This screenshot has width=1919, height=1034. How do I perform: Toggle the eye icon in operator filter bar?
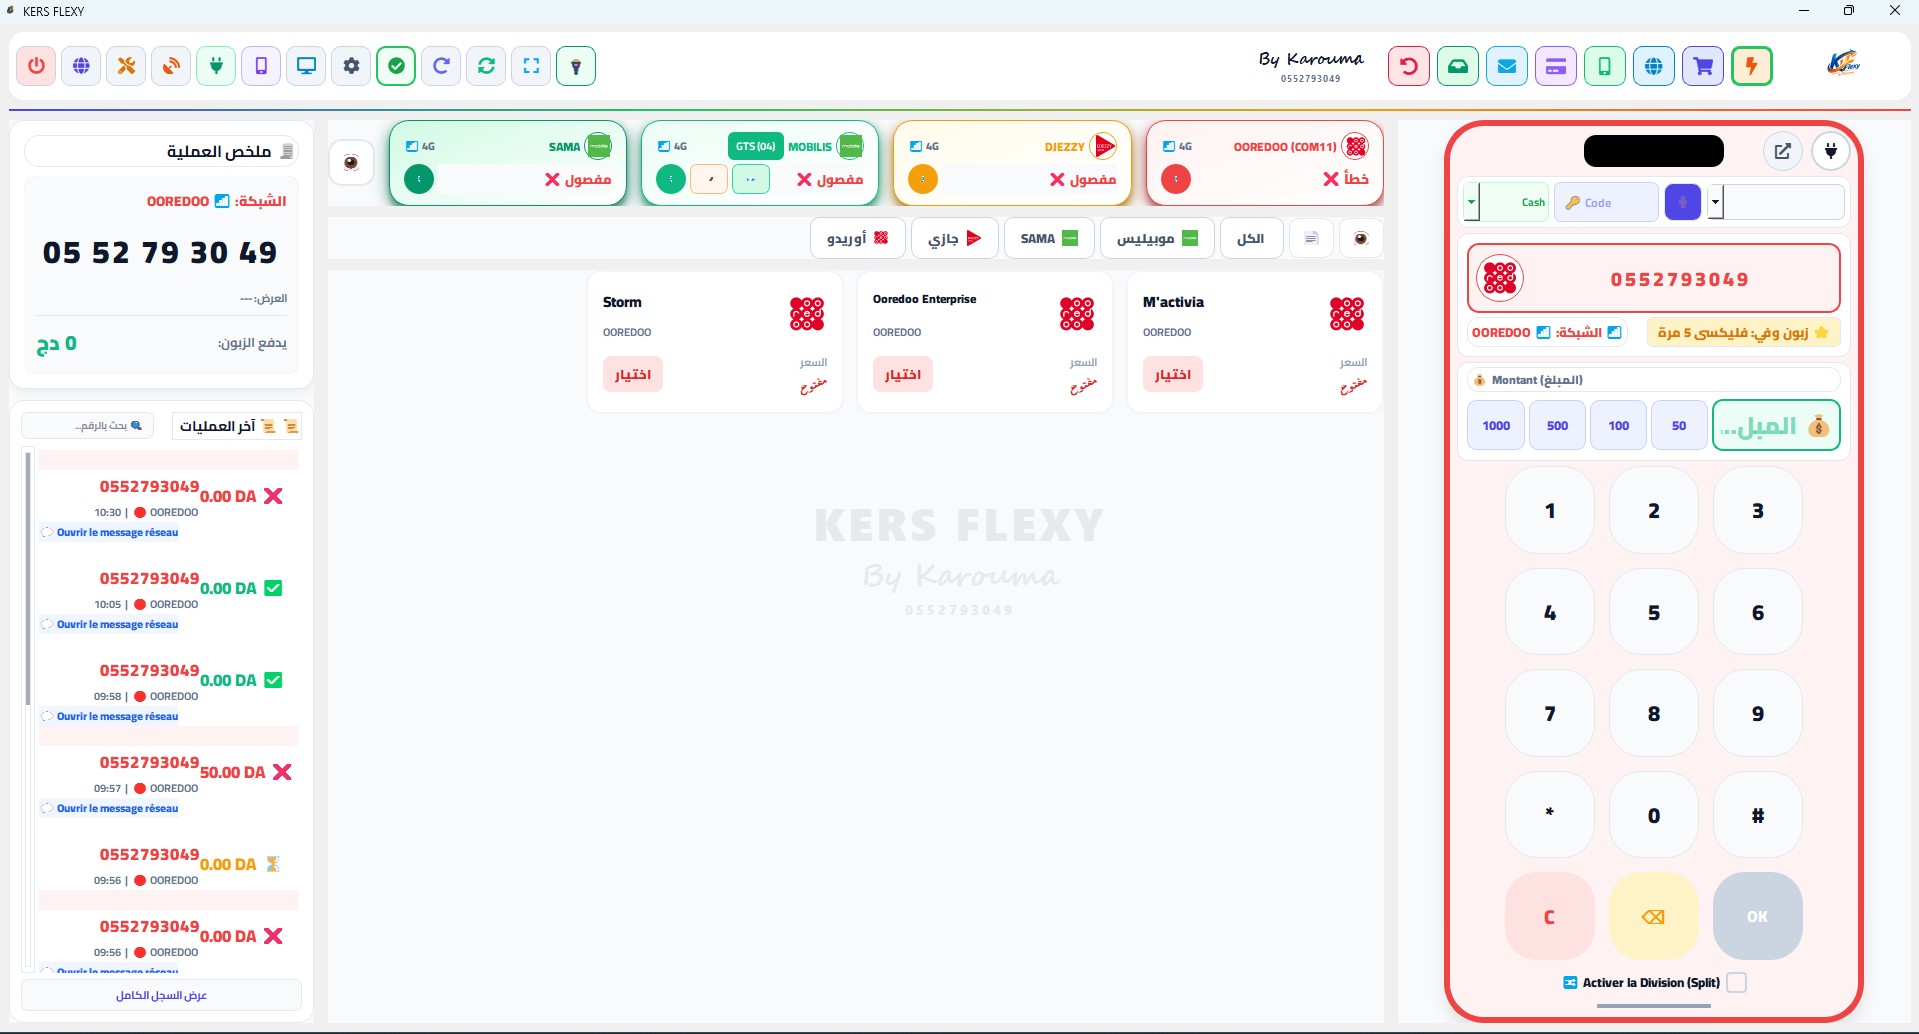coord(1360,238)
